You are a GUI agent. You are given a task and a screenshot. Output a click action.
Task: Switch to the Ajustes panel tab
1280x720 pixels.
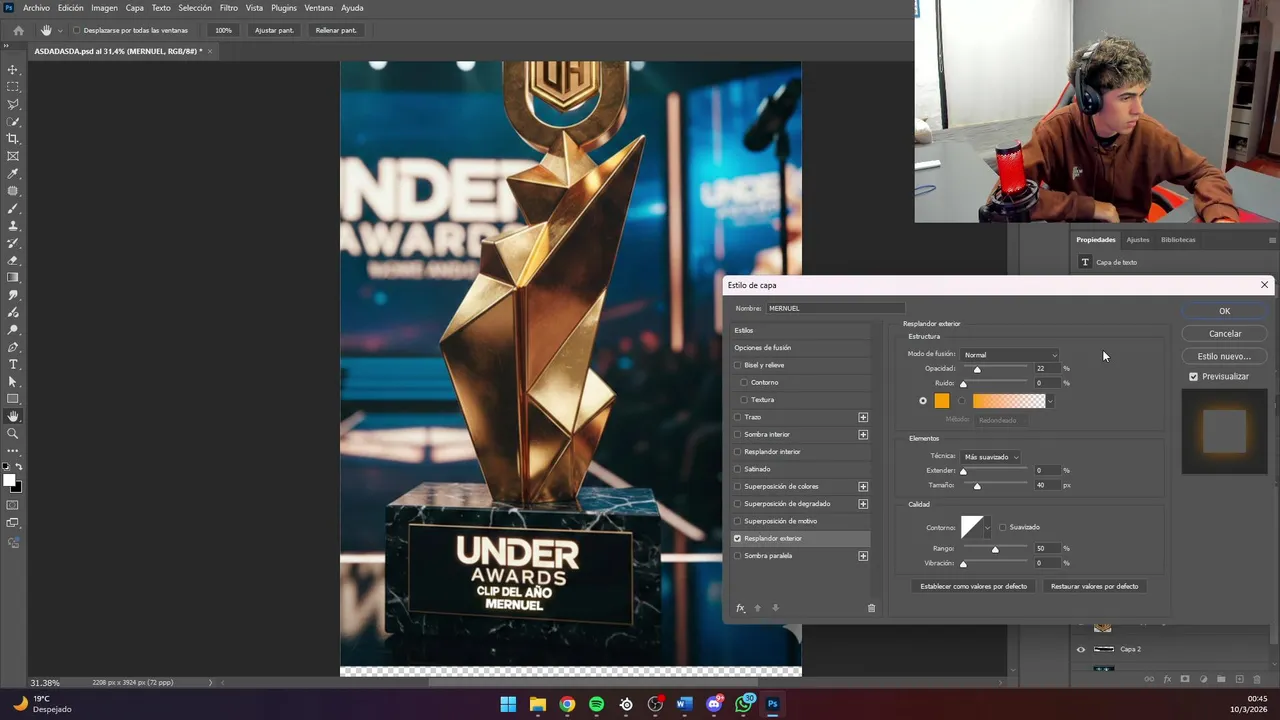point(1138,240)
